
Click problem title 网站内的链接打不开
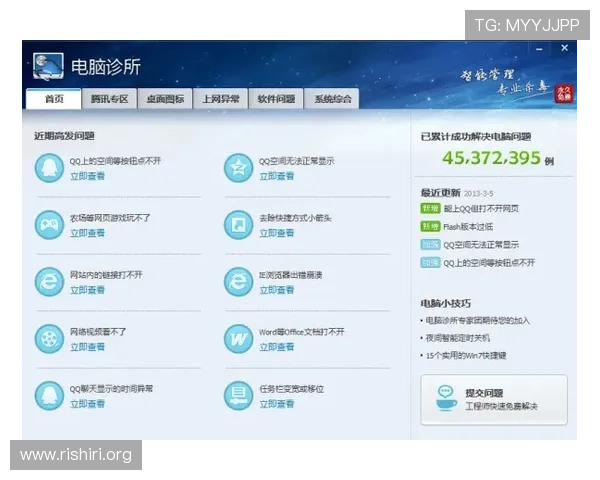106,274
